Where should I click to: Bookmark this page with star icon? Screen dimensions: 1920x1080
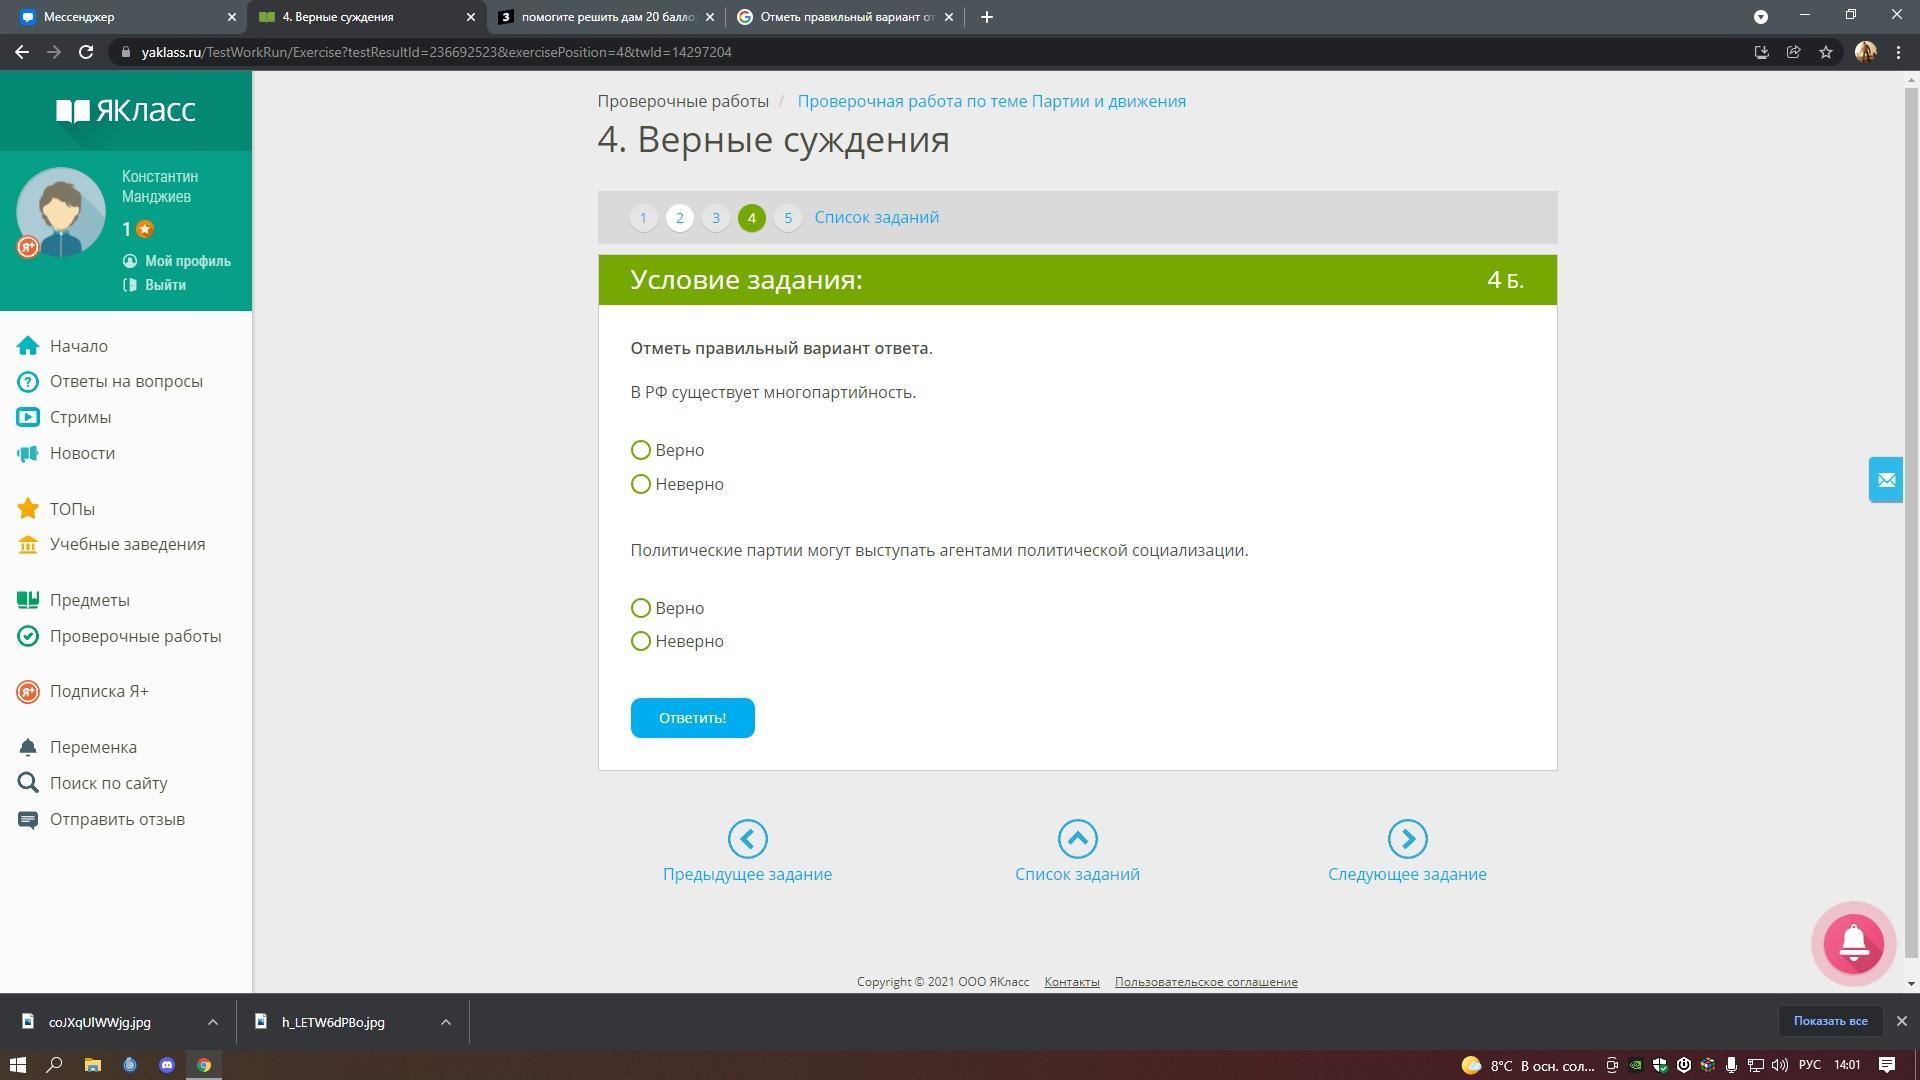pos(1826,52)
